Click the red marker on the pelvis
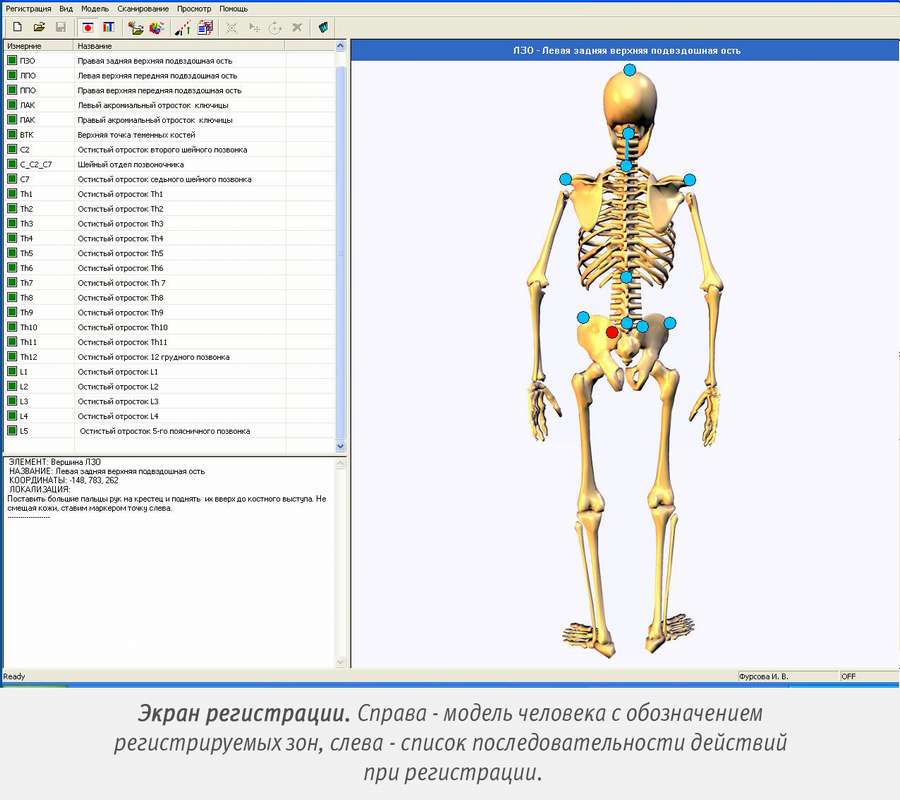Screen dimensions: 900x800 click(x=612, y=332)
